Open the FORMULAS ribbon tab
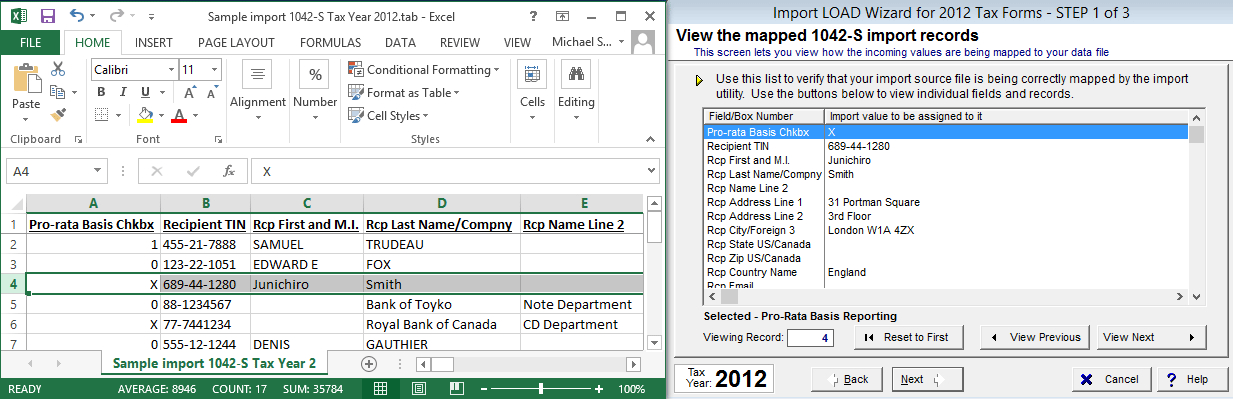The height and width of the screenshot is (399, 1233). pos(330,42)
